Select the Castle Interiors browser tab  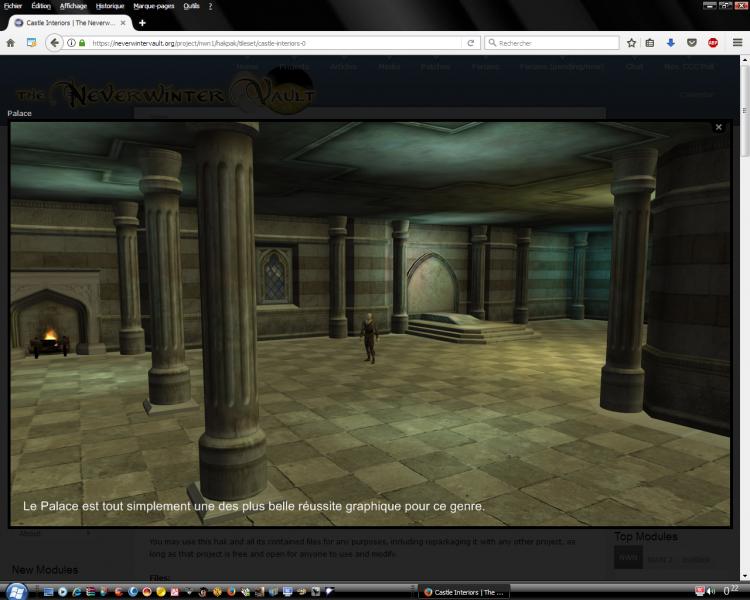pos(69,22)
